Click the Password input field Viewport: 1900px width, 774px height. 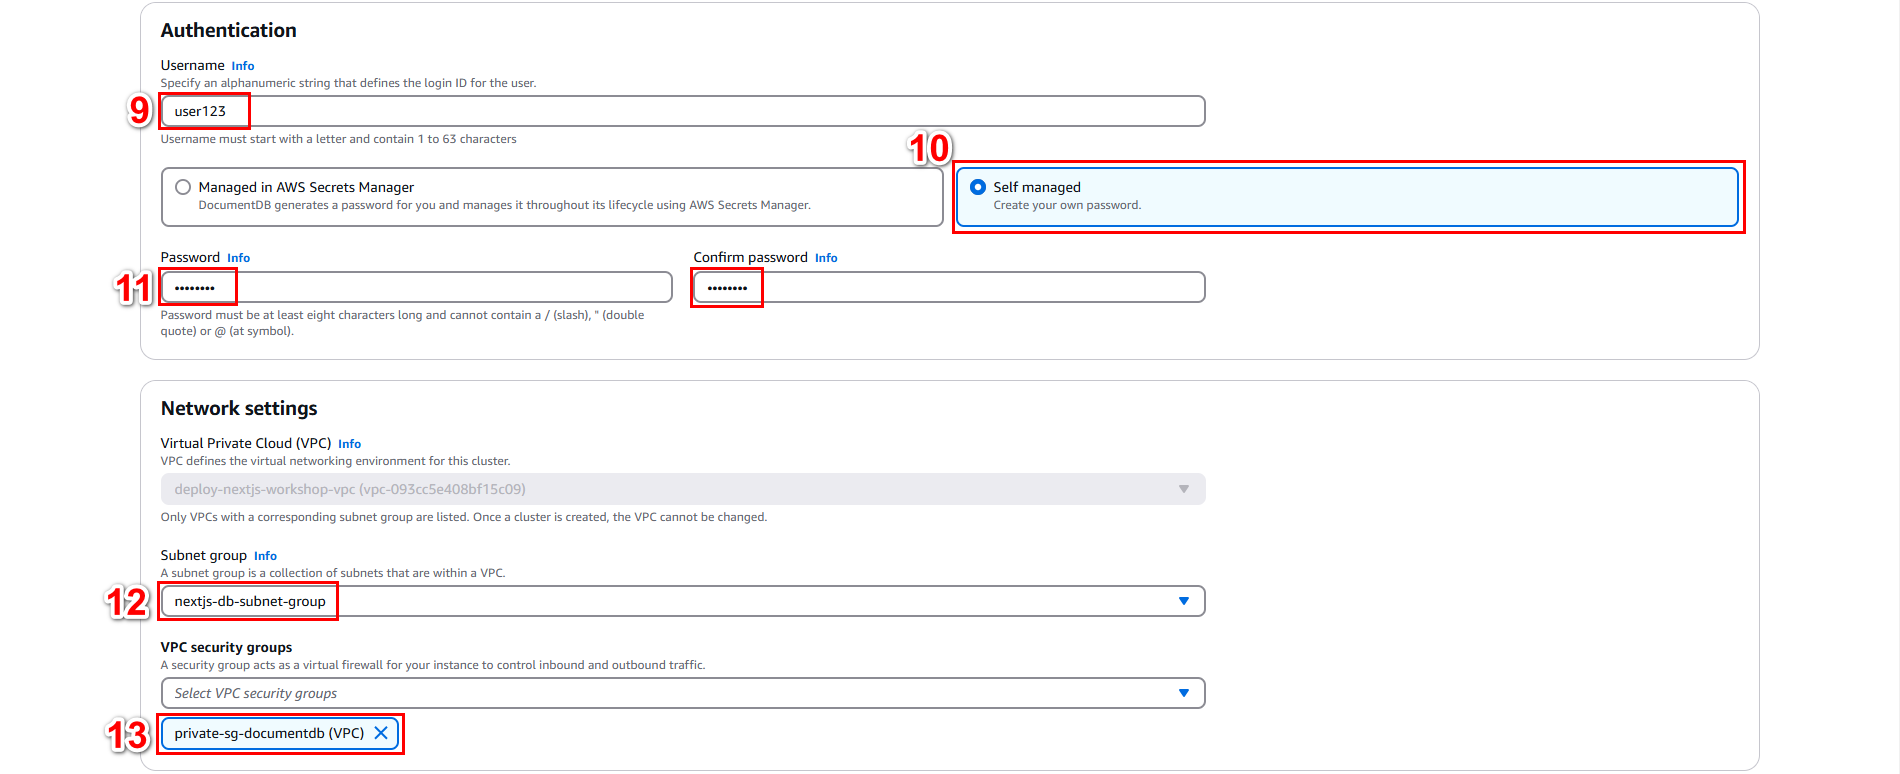click(416, 287)
